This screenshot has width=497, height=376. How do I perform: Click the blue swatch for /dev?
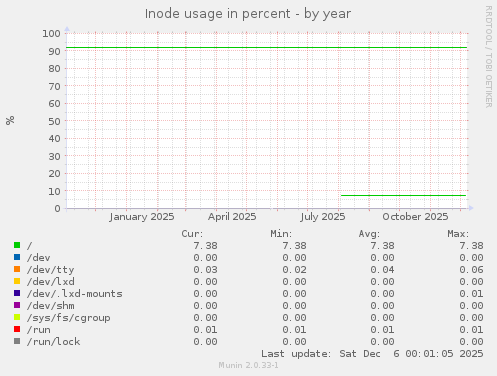[17, 257]
